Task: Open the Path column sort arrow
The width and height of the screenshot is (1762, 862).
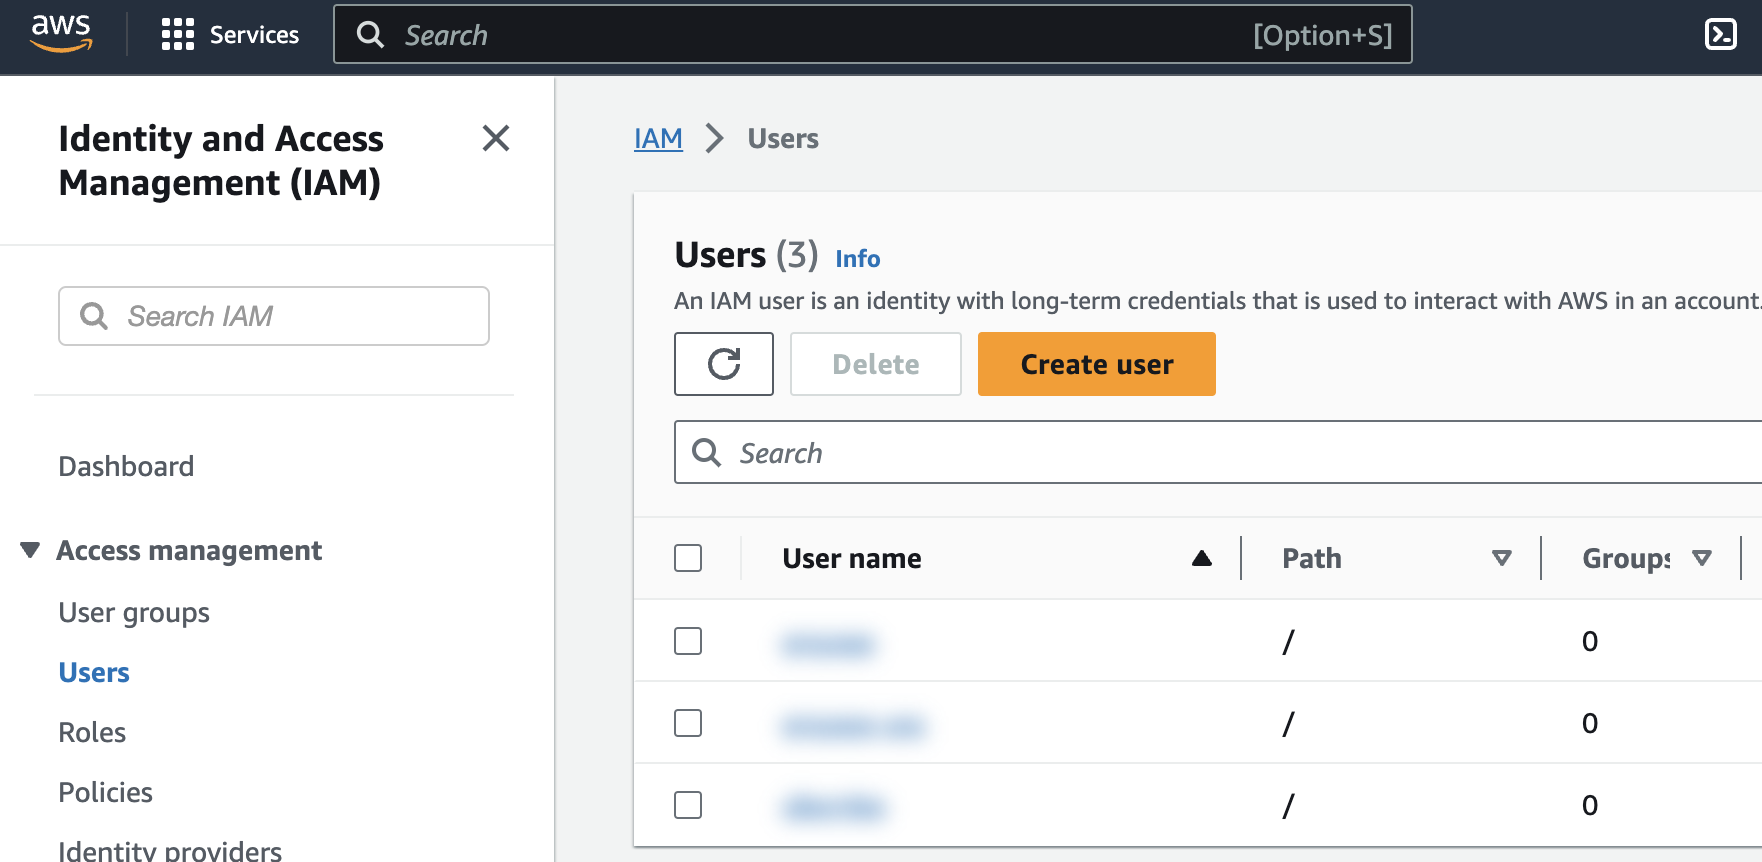Action: point(1501,558)
